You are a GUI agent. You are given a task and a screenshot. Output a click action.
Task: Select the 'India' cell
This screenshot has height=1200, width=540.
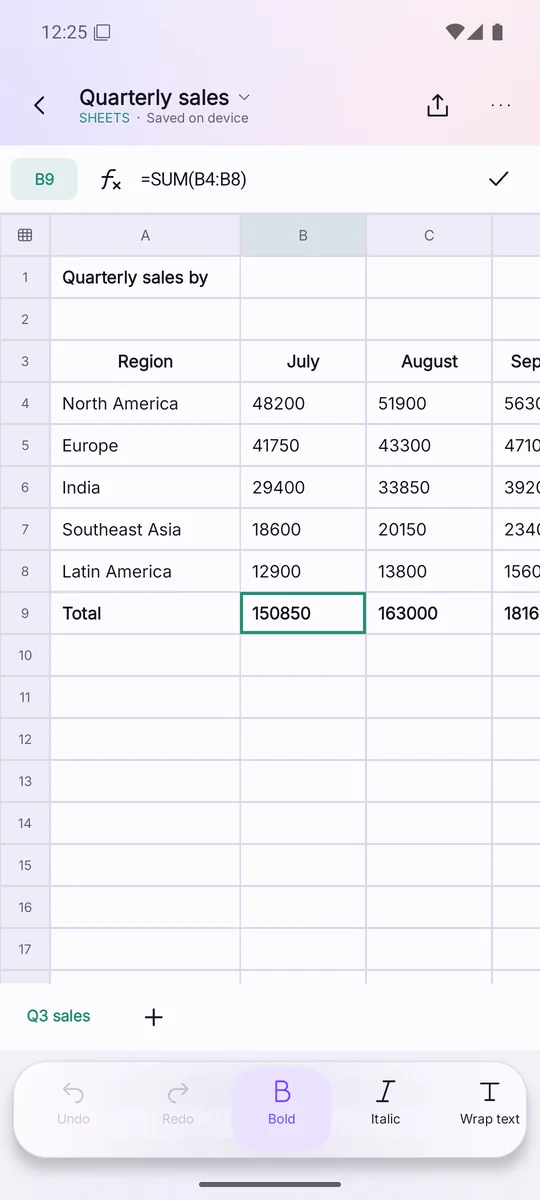coord(145,487)
